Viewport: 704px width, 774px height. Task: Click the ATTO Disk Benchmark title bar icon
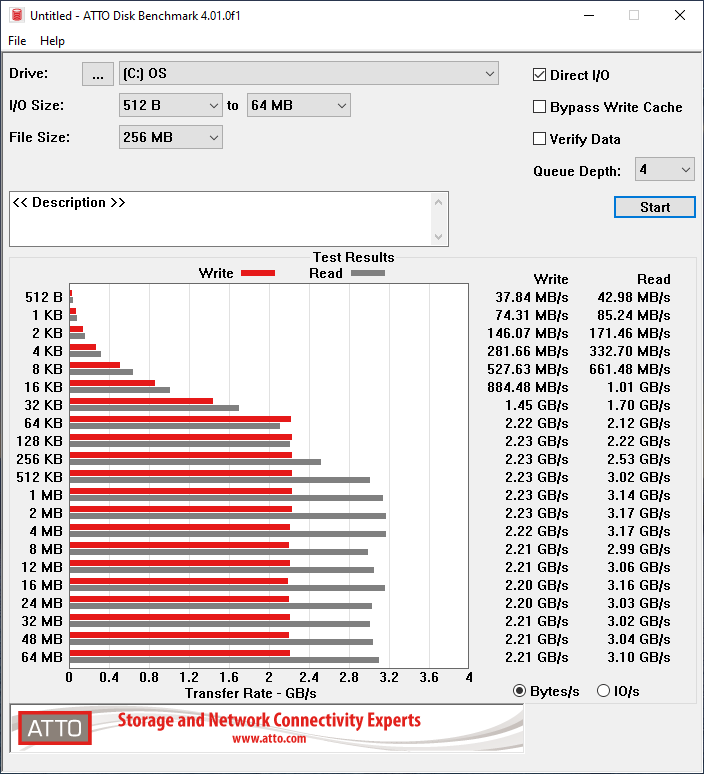point(17,15)
